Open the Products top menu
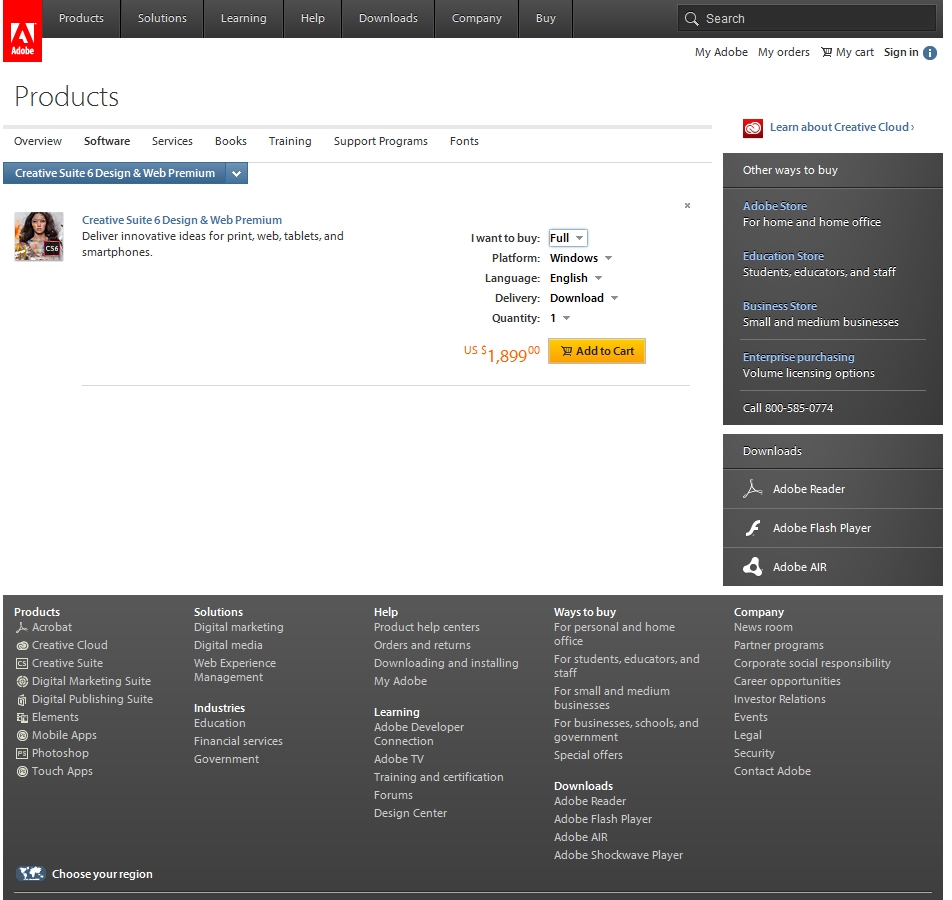Viewport: 952px width, 900px height. click(x=81, y=18)
